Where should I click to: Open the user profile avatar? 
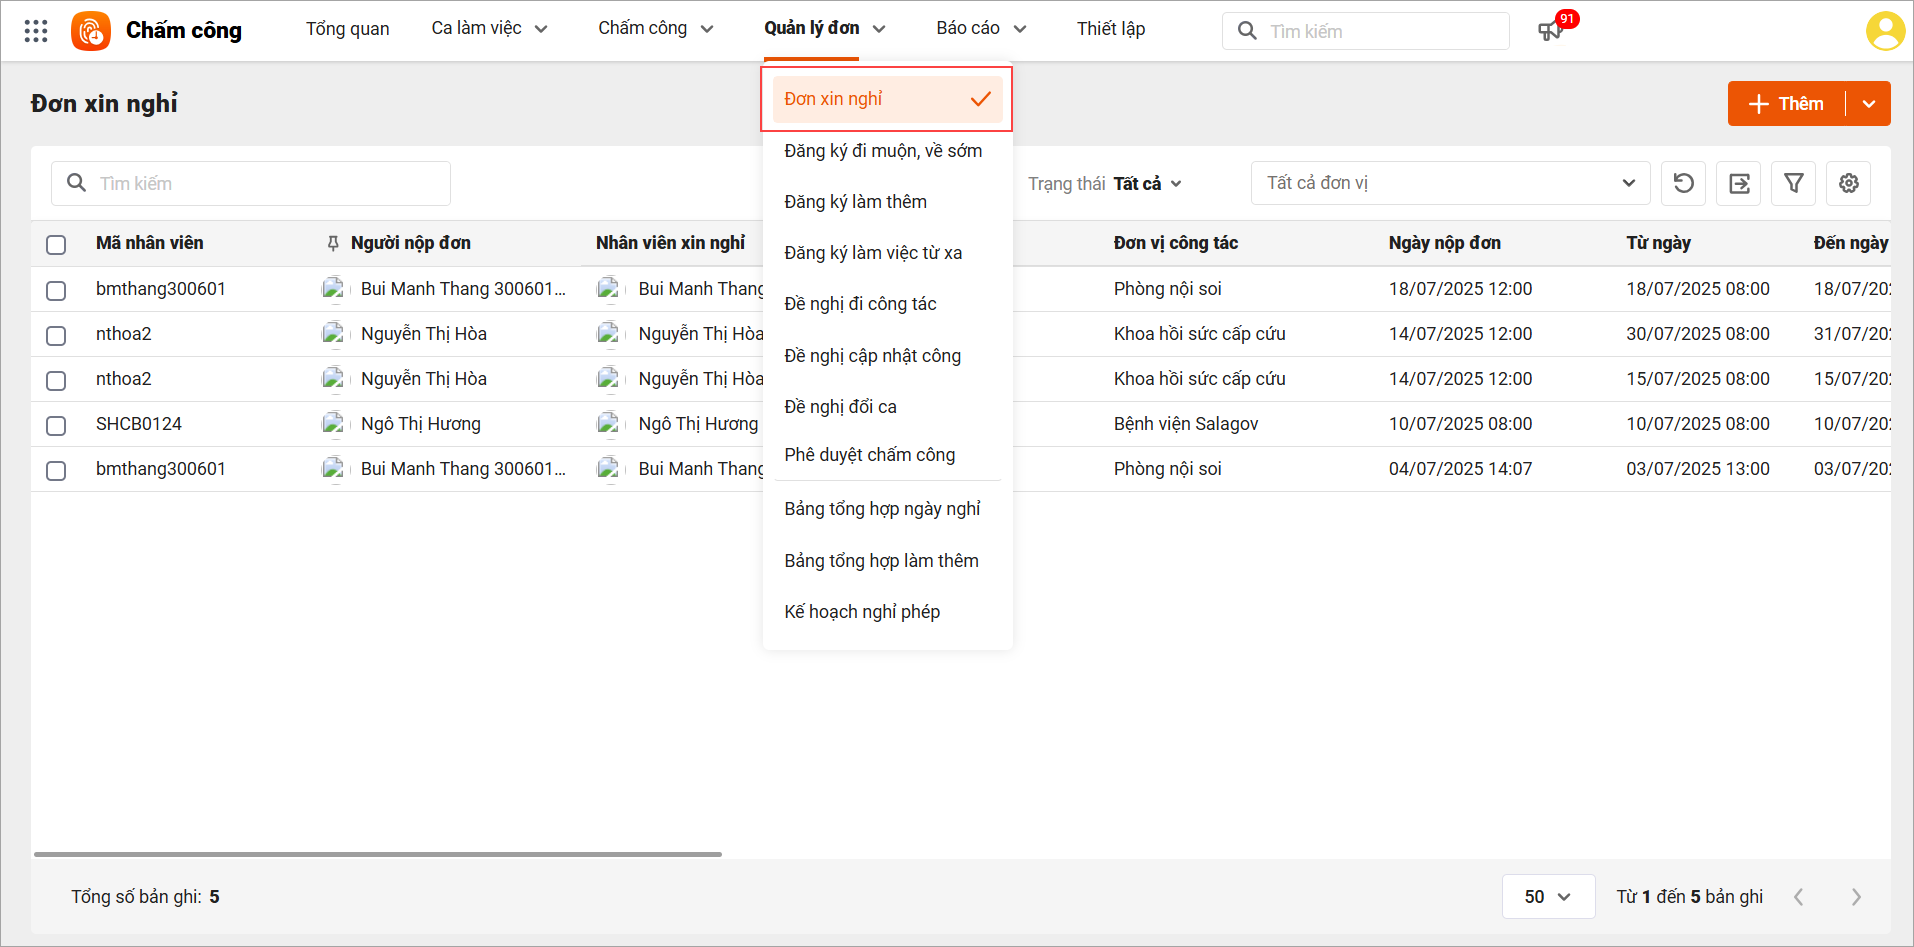[x=1885, y=31]
